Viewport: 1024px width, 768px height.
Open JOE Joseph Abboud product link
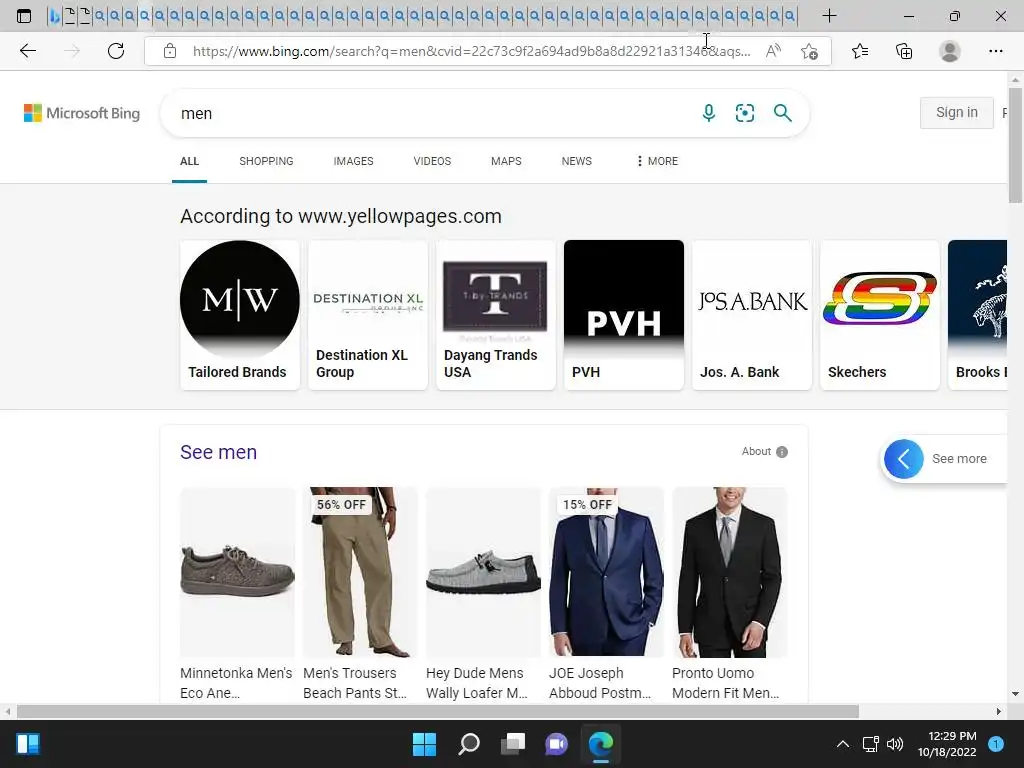[x=600, y=682]
